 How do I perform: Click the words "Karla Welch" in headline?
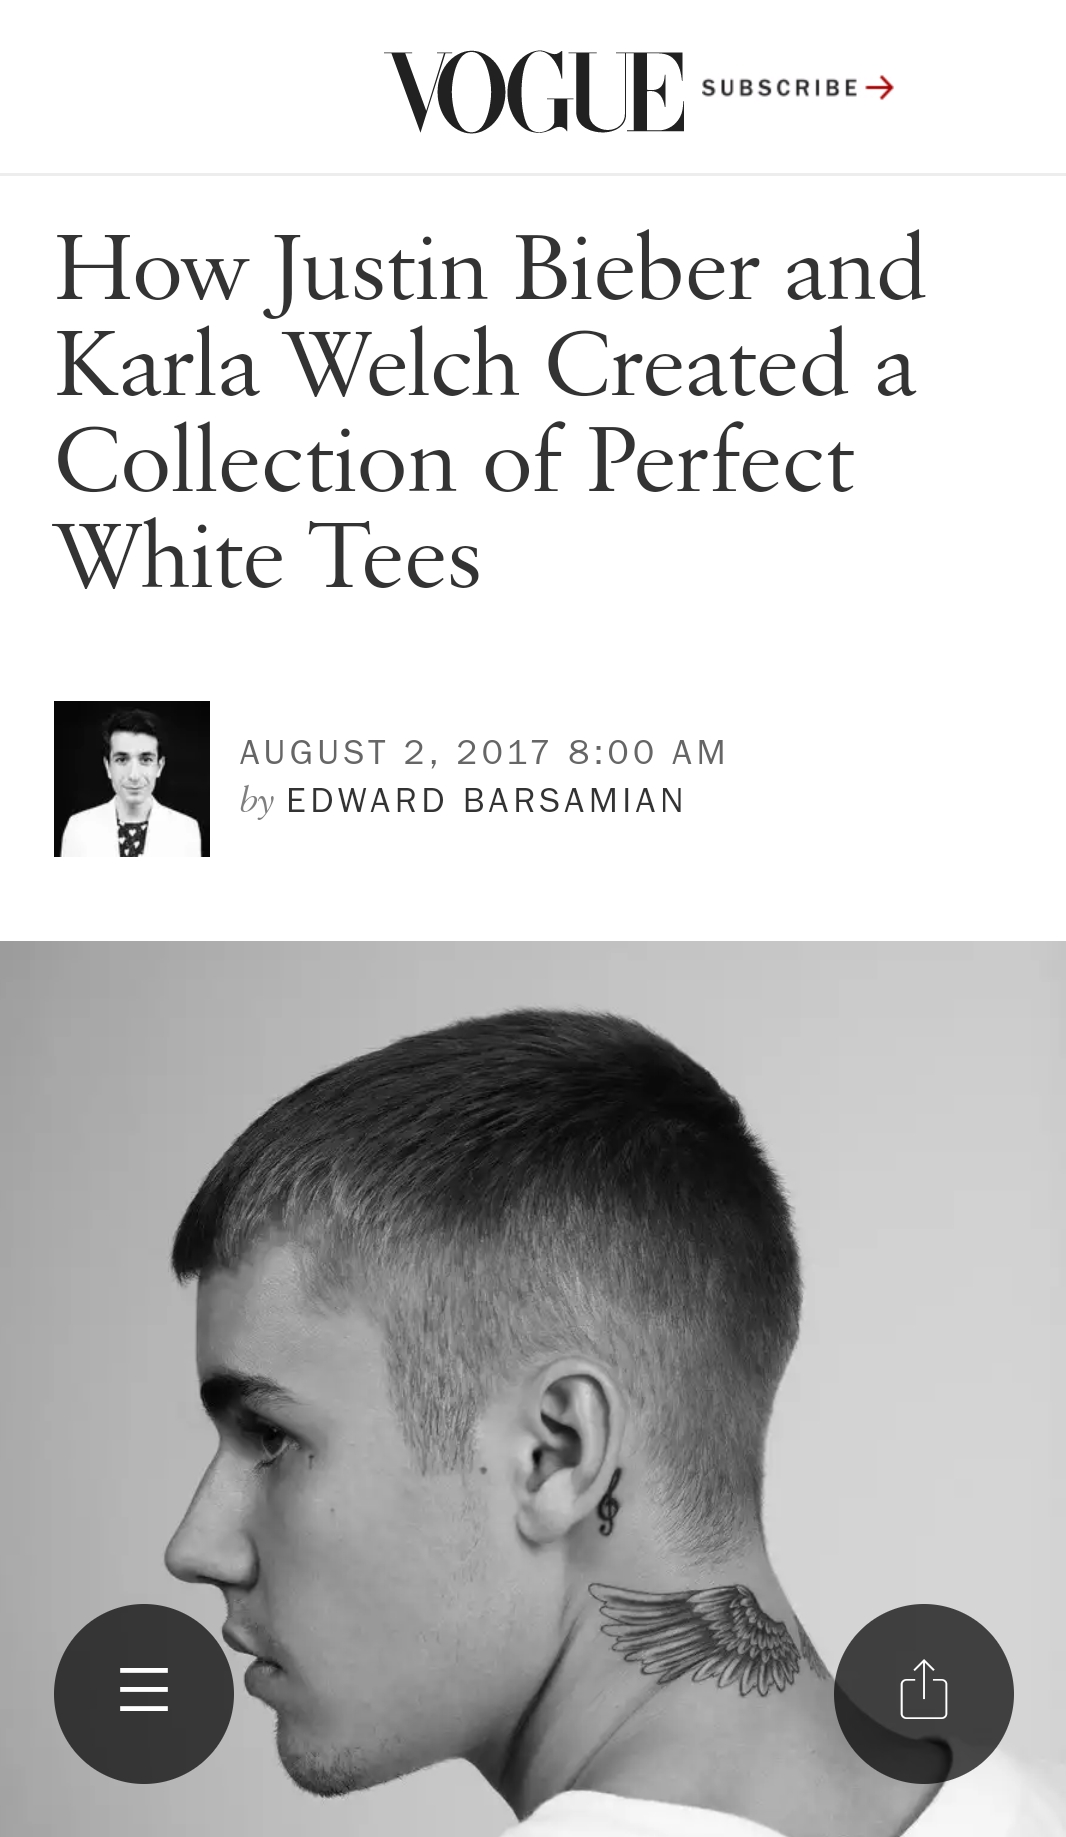click(287, 365)
